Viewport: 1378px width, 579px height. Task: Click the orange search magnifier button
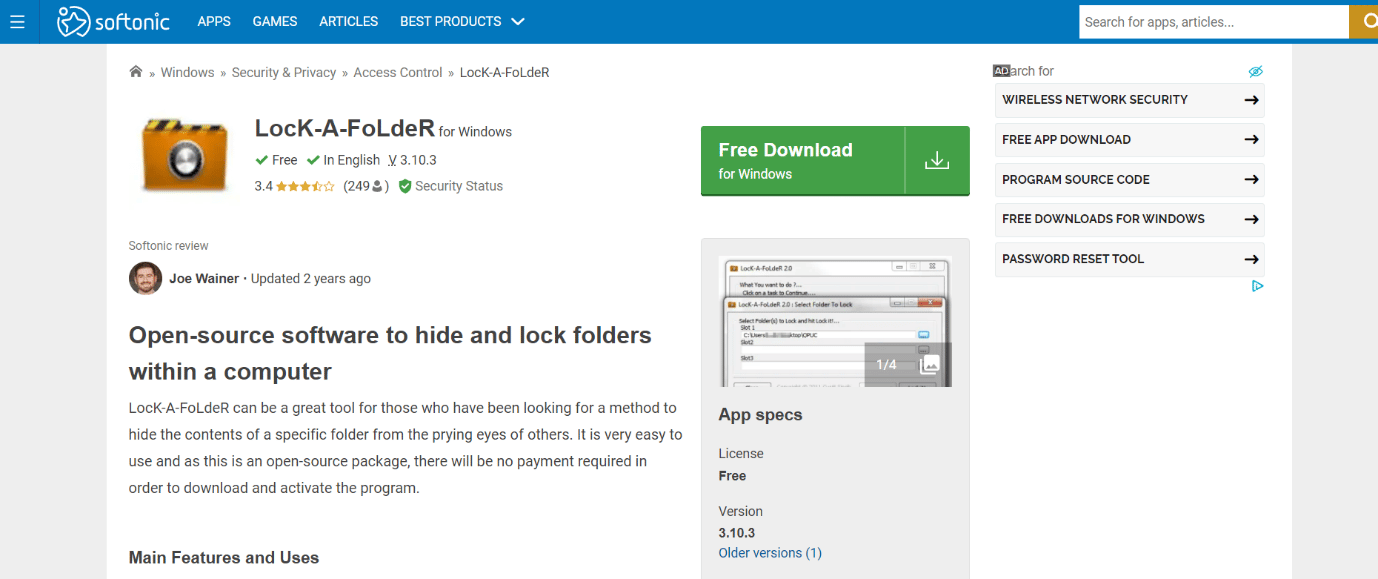click(x=1364, y=22)
